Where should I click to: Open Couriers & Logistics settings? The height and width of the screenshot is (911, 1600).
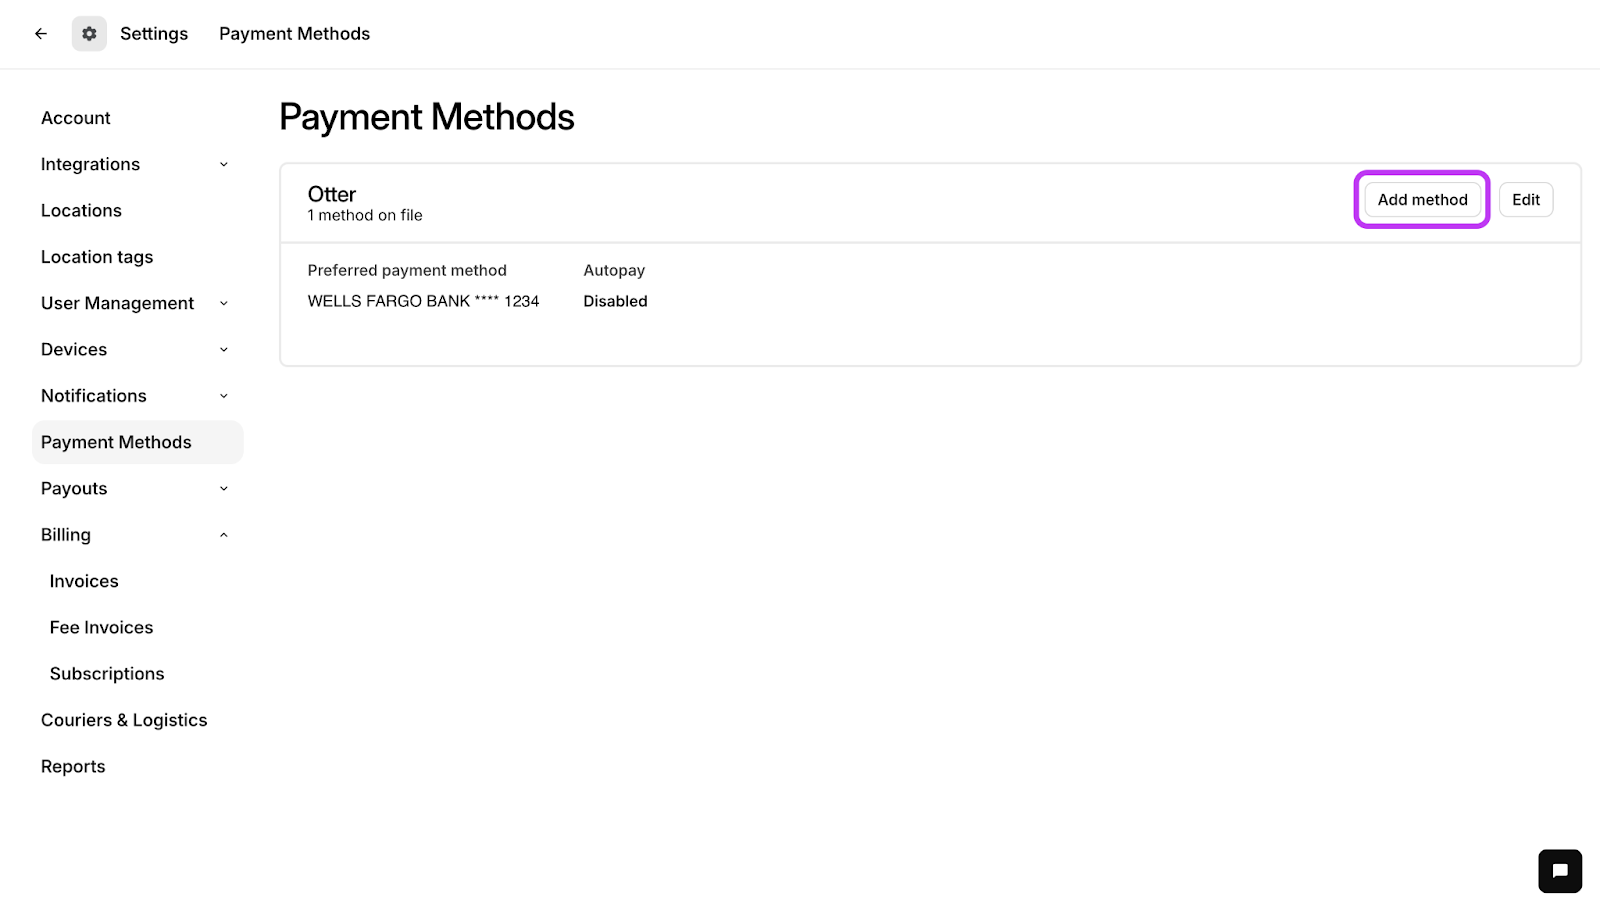coord(124,720)
